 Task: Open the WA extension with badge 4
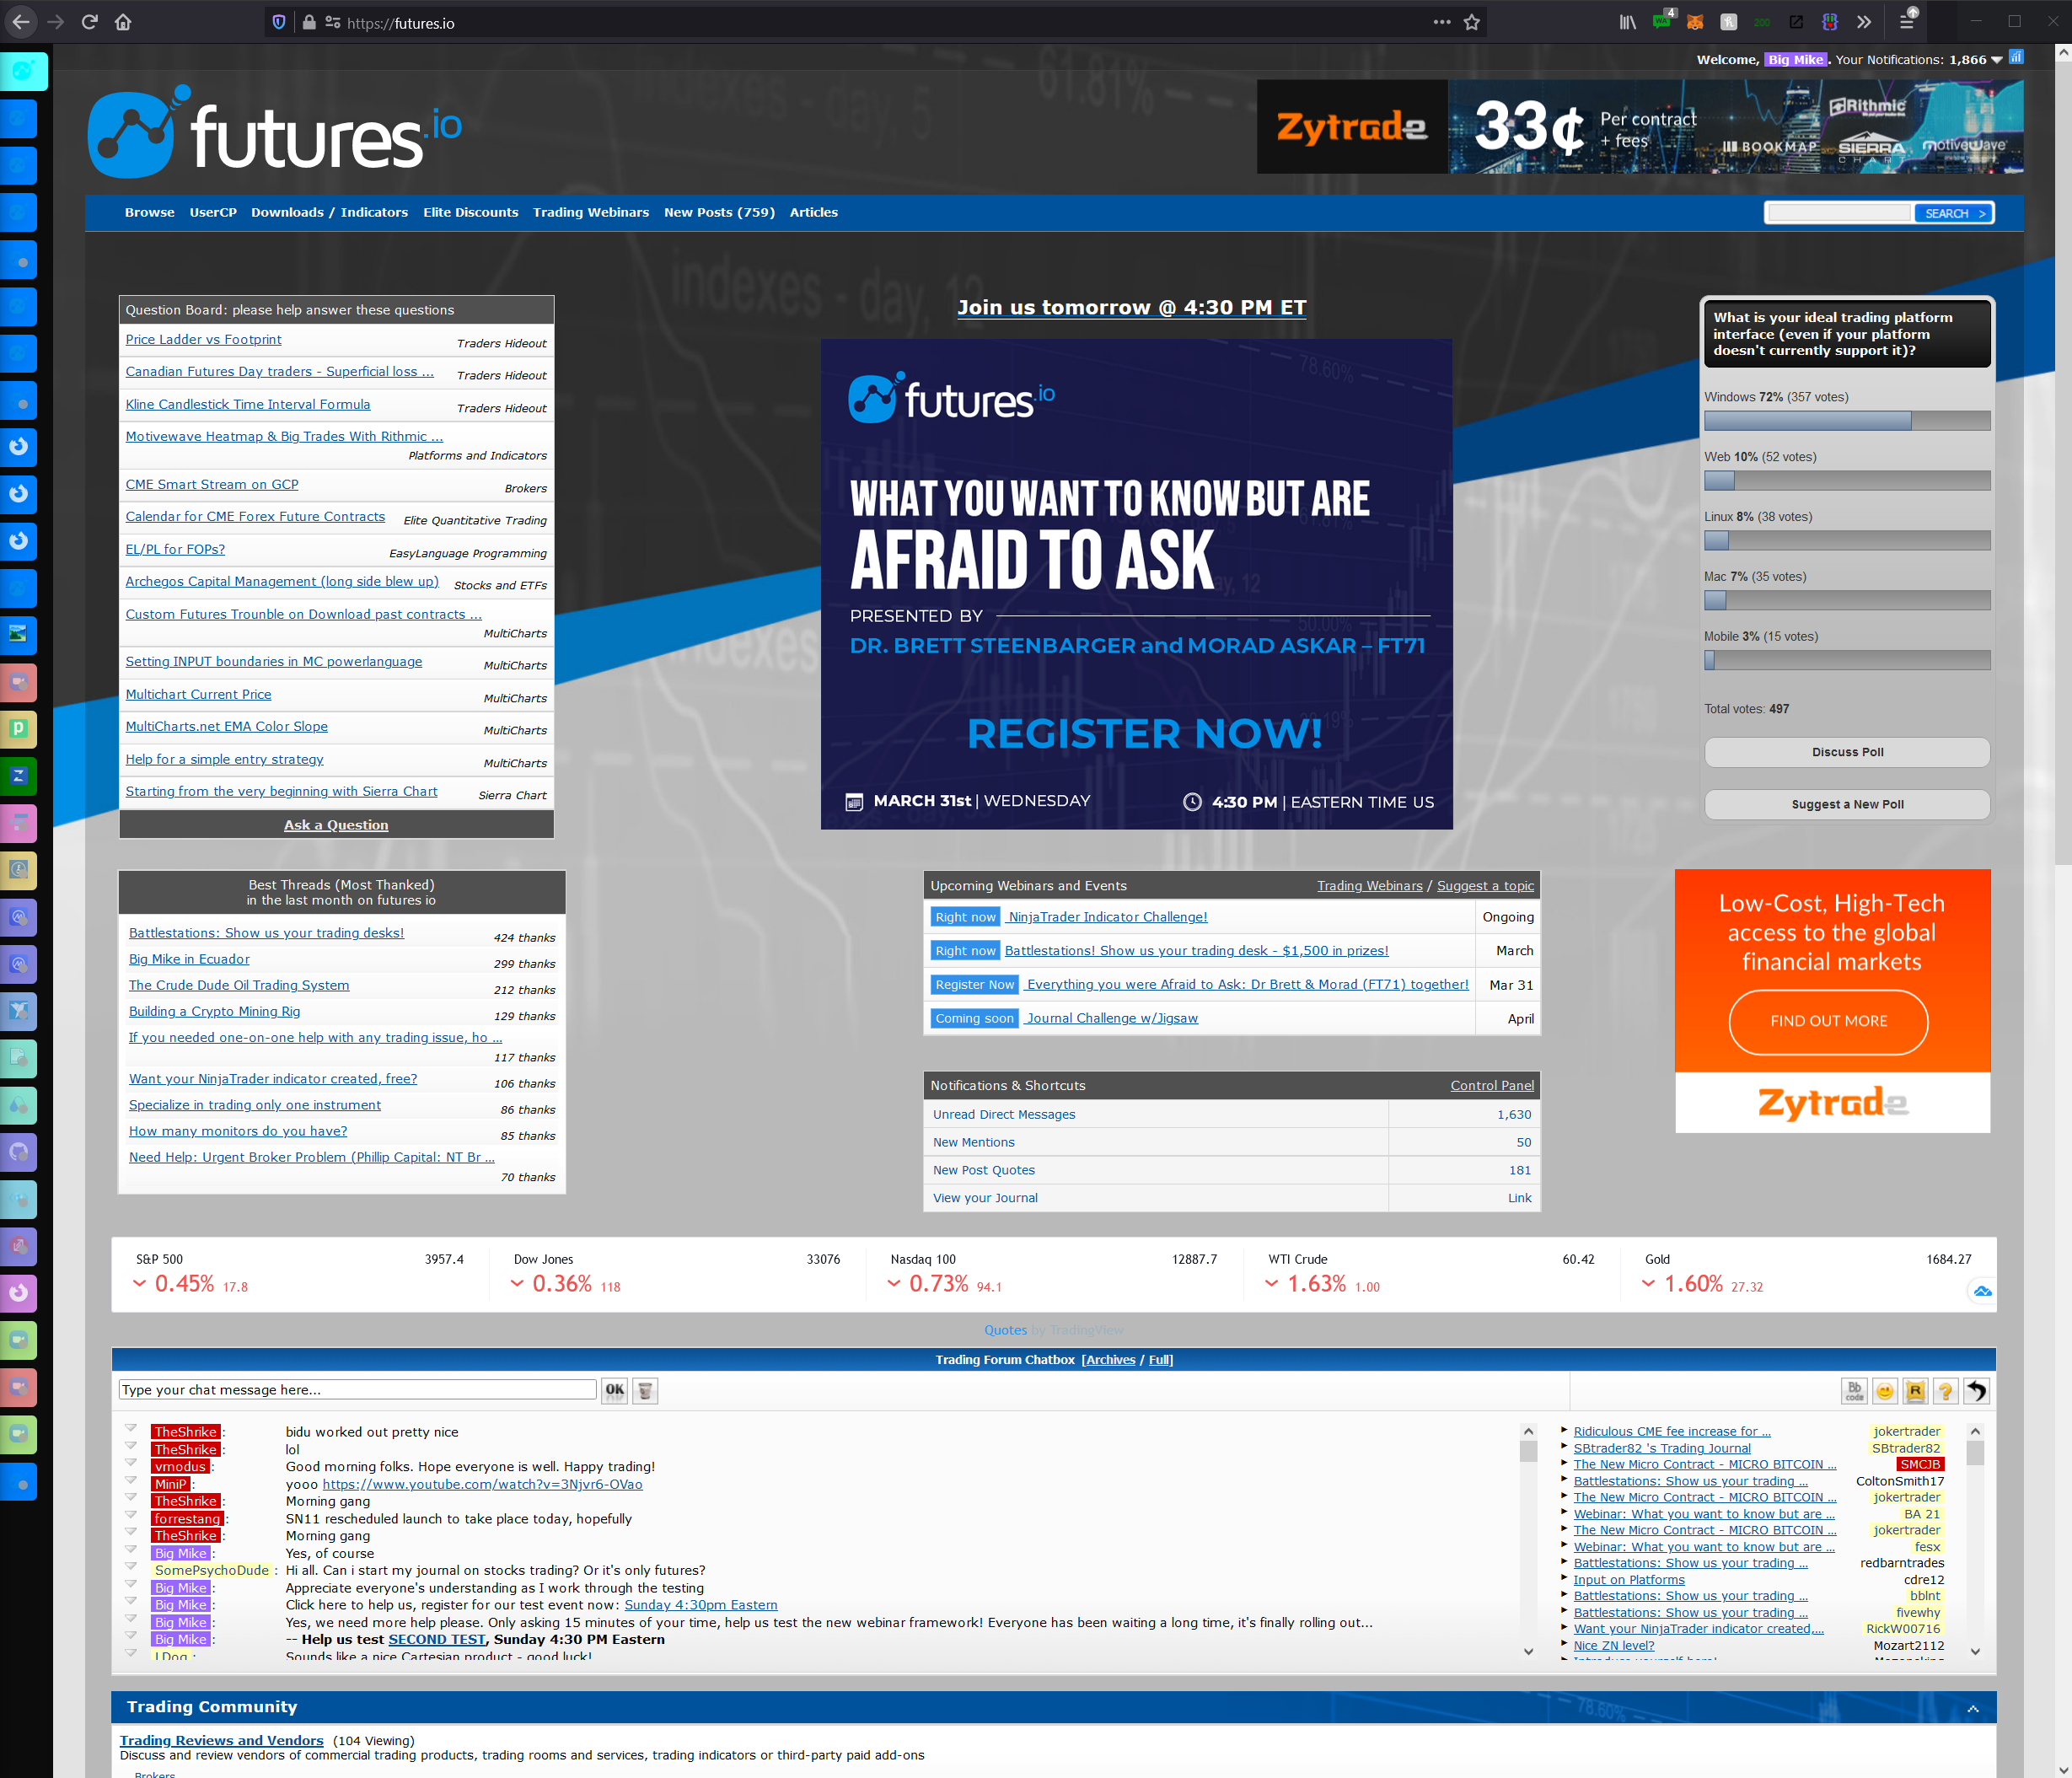coord(1662,20)
